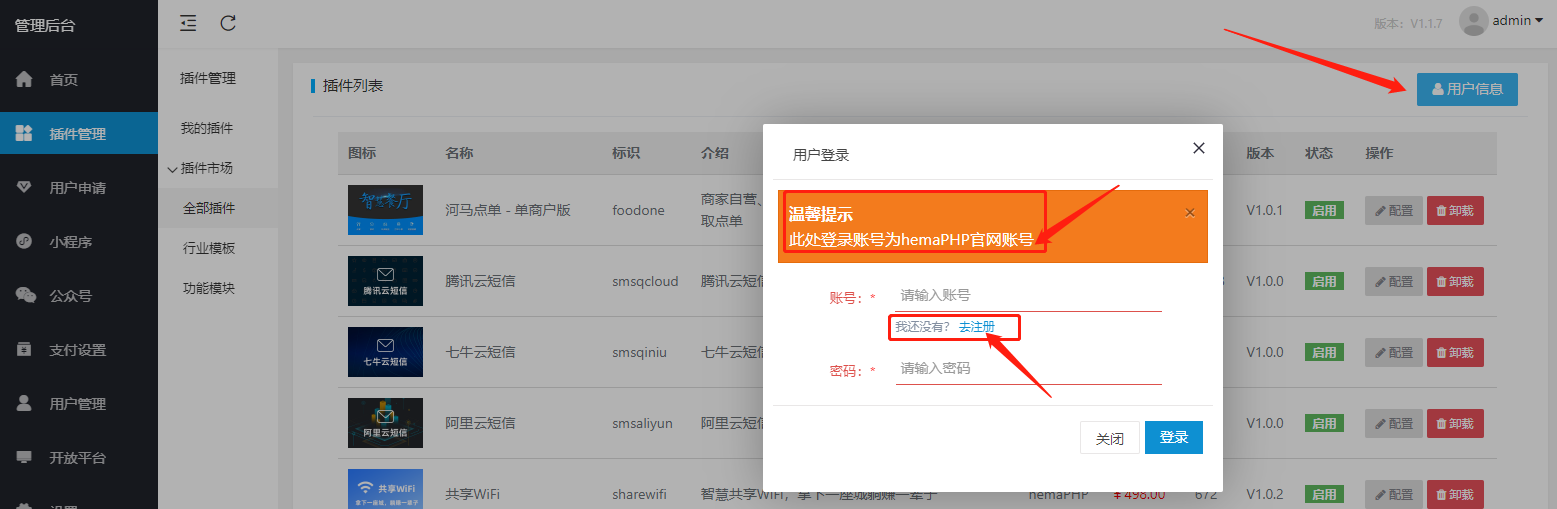Open 公众号 sidebar section

click(79, 296)
